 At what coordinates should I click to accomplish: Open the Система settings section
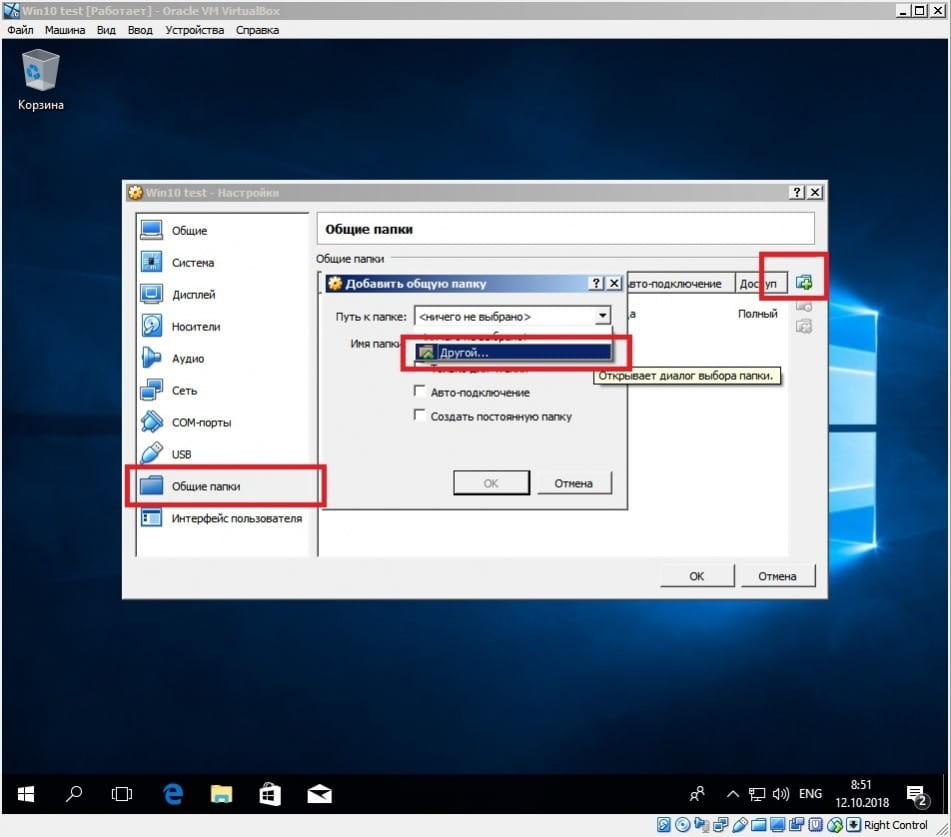coord(223,263)
